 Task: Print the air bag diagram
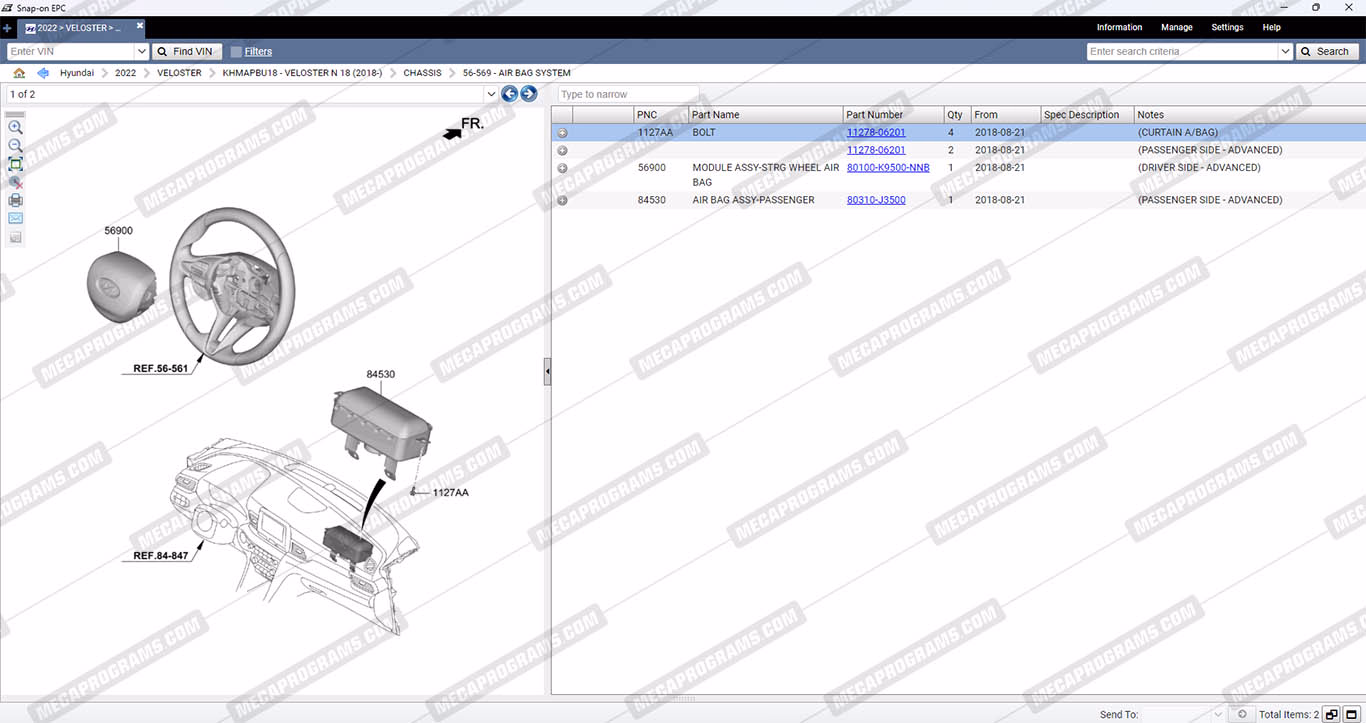[x=15, y=200]
